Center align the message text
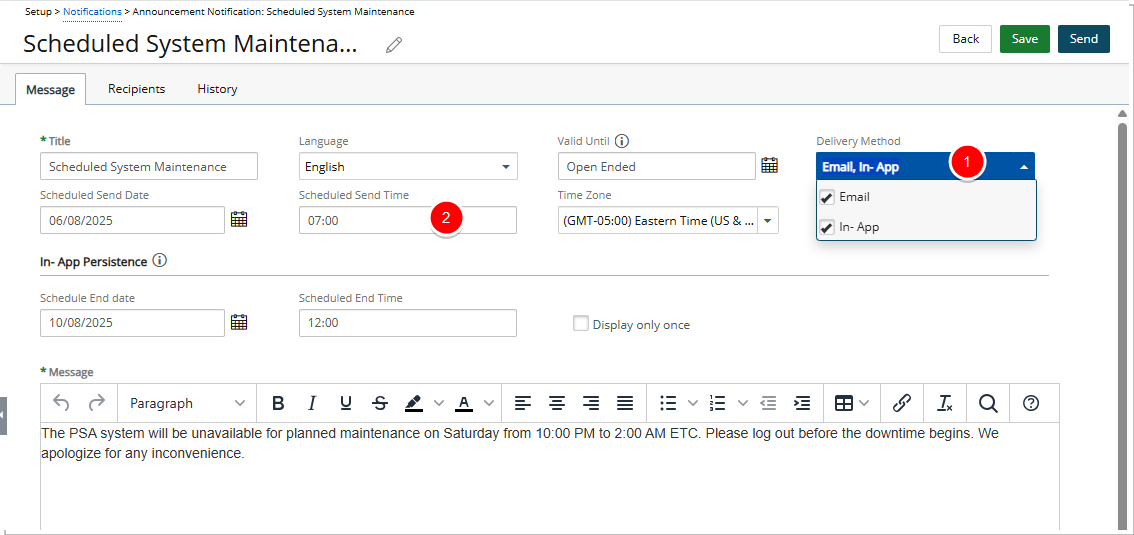 [x=557, y=403]
